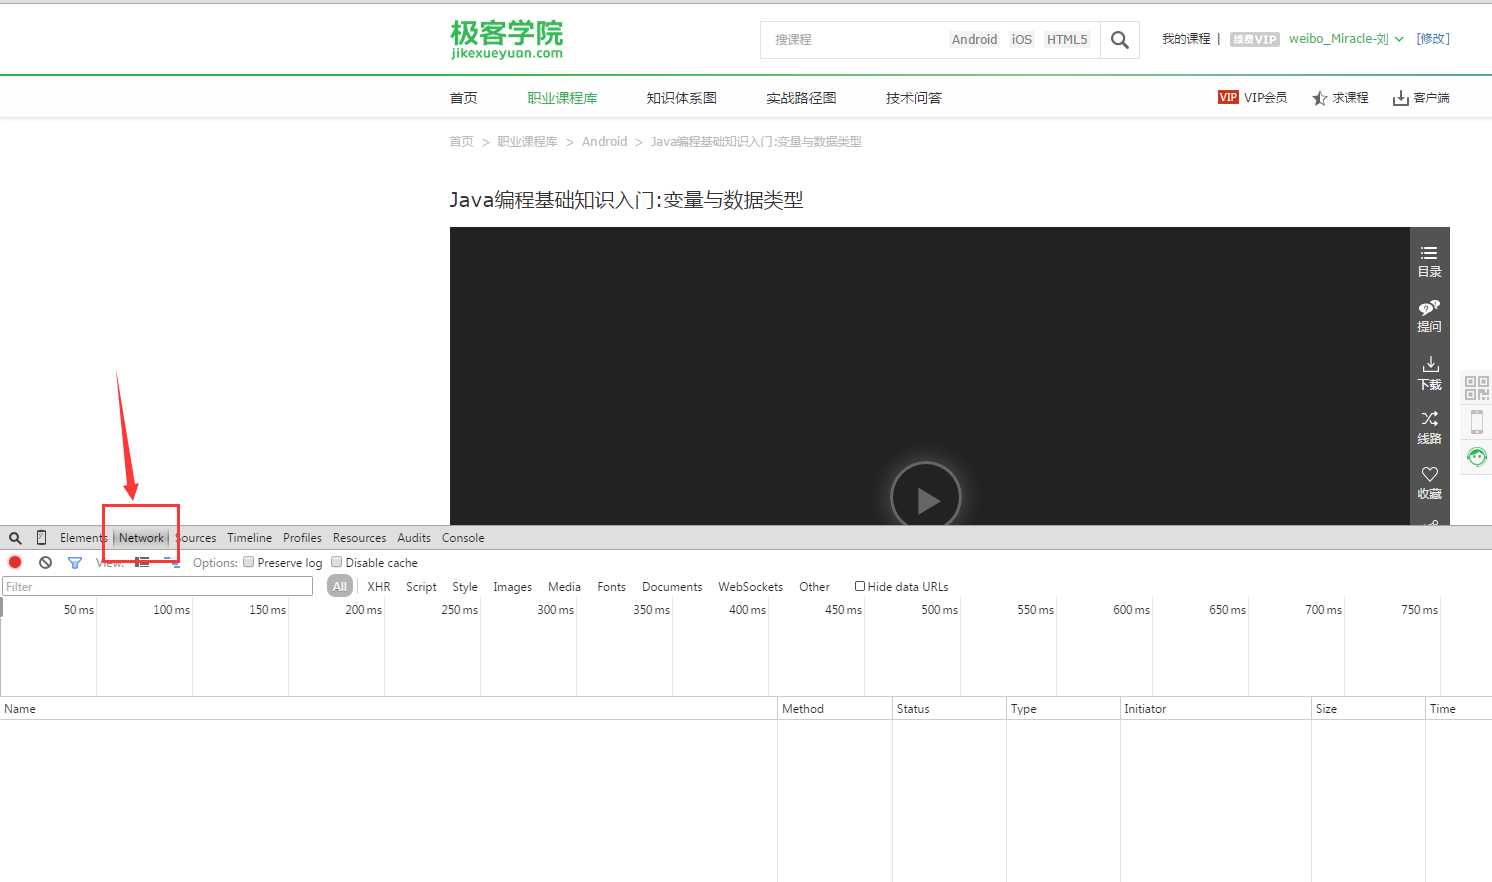Viewport: 1492px width, 882px height.
Task: Open the 目录 catalog icon on player
Action: click(1429, 261)
